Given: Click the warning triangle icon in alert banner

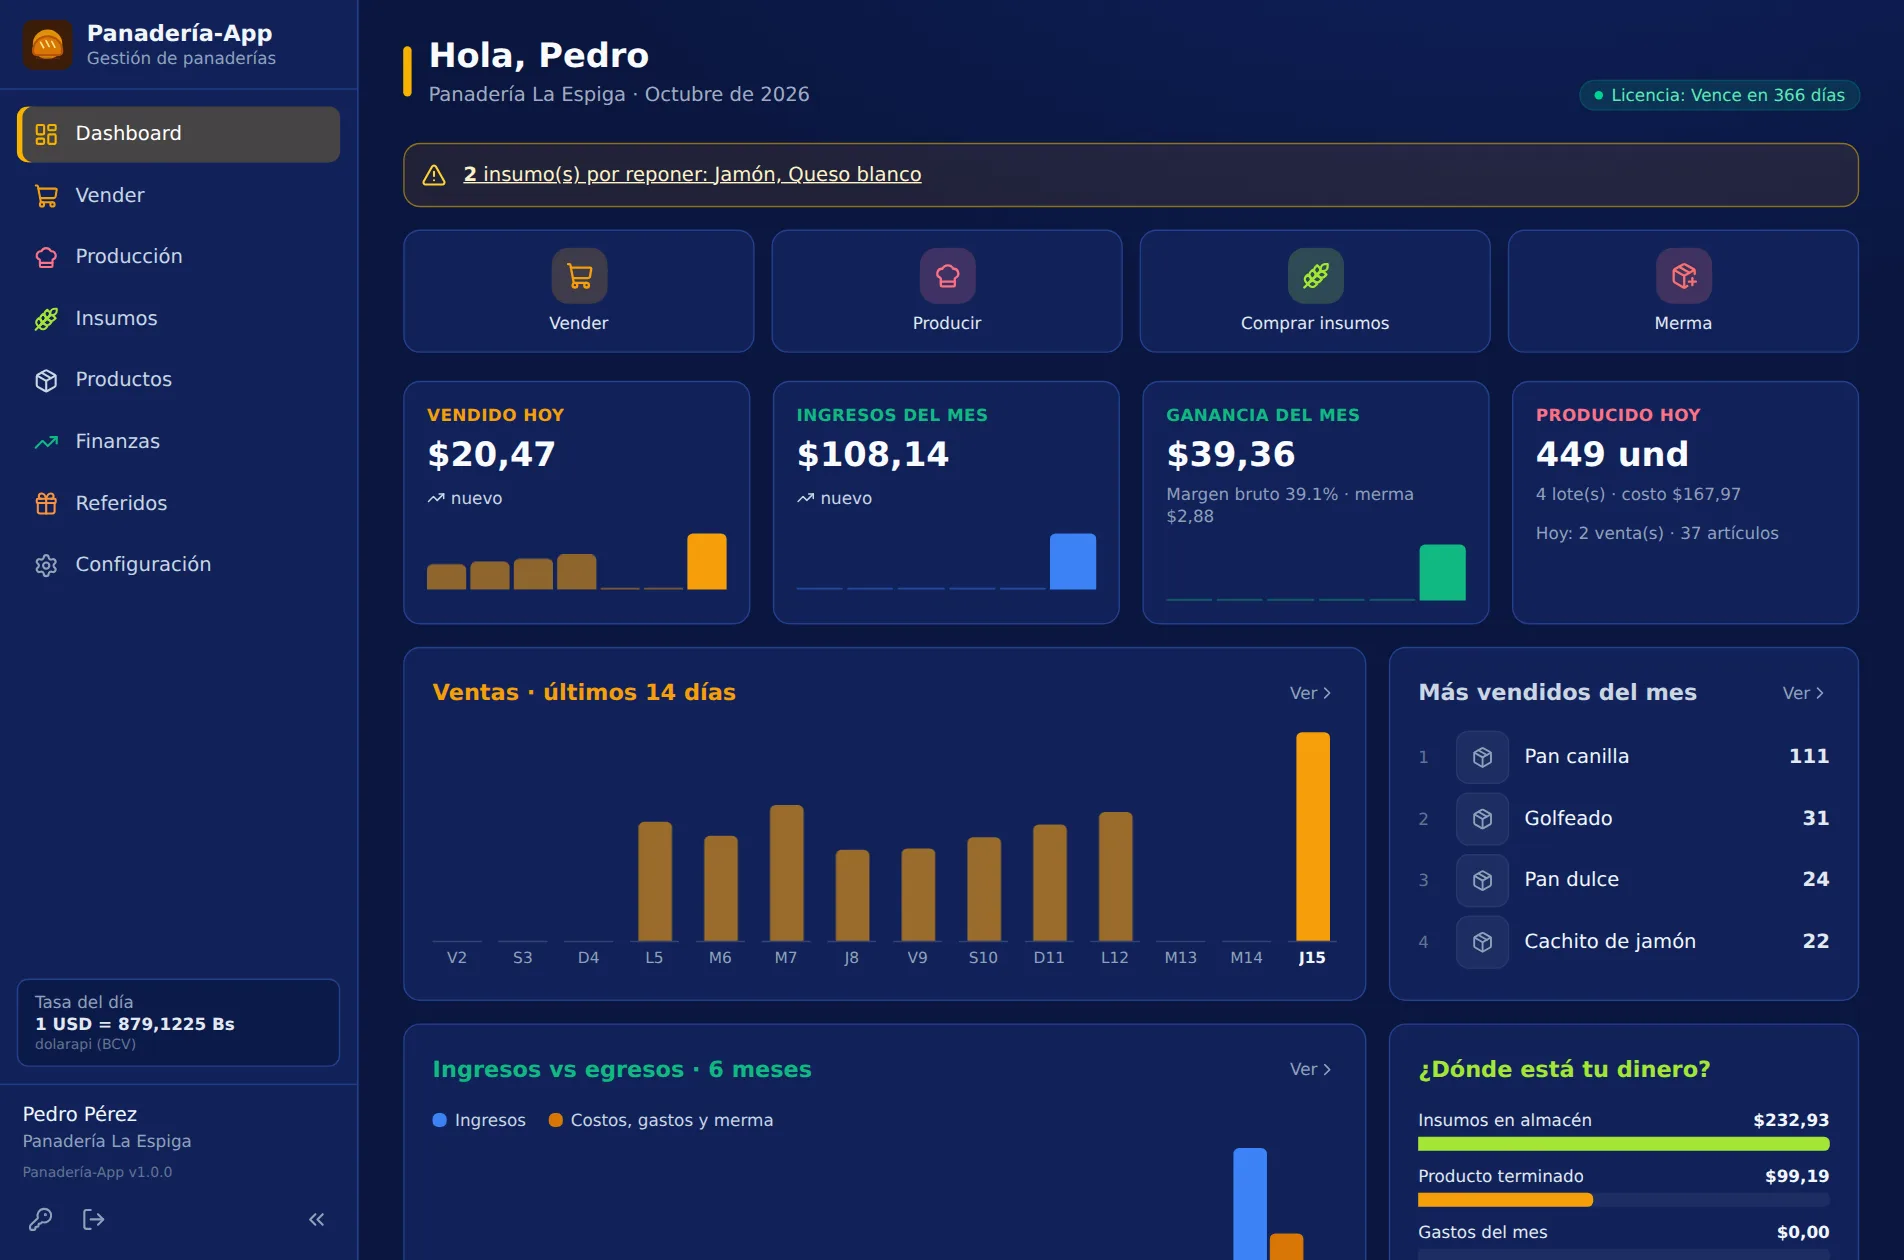Looking at the screenshot, I should pos(434,175).
